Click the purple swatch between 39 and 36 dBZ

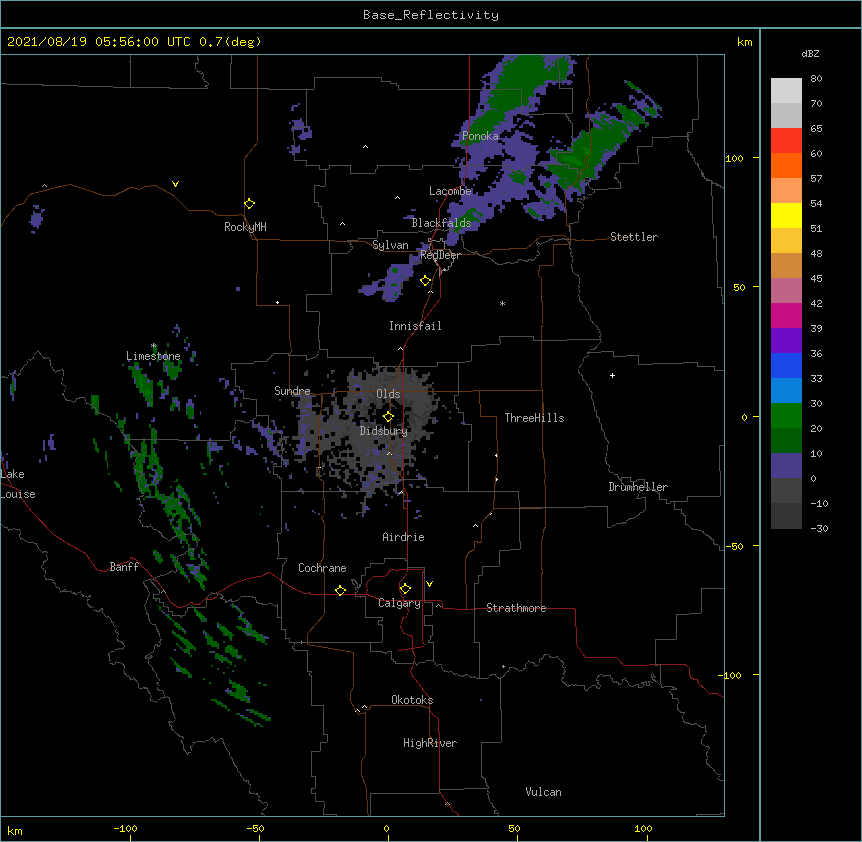tap(786, 341)
